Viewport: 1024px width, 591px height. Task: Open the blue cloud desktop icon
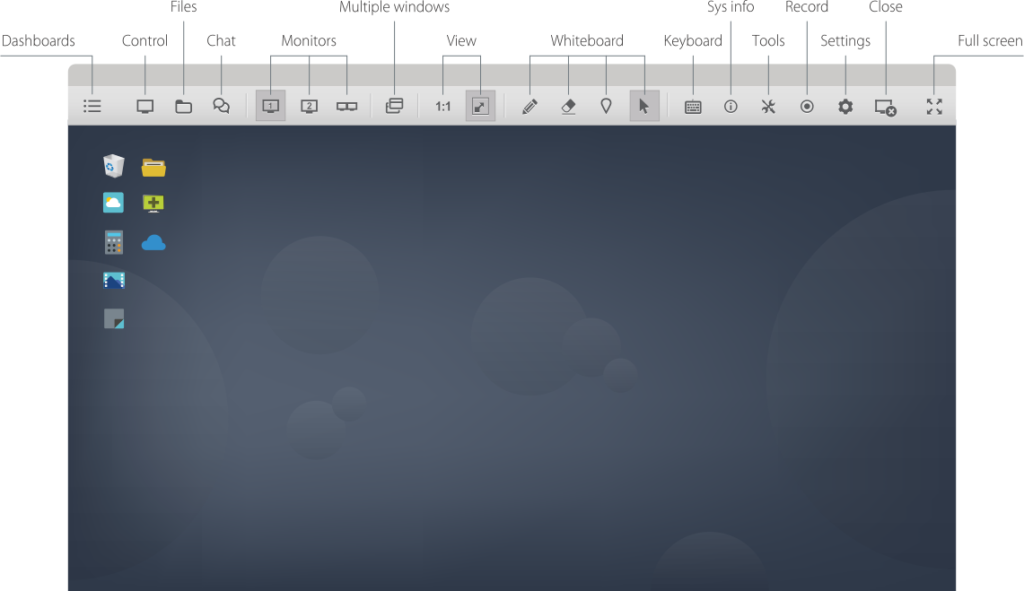click(153, 243)
